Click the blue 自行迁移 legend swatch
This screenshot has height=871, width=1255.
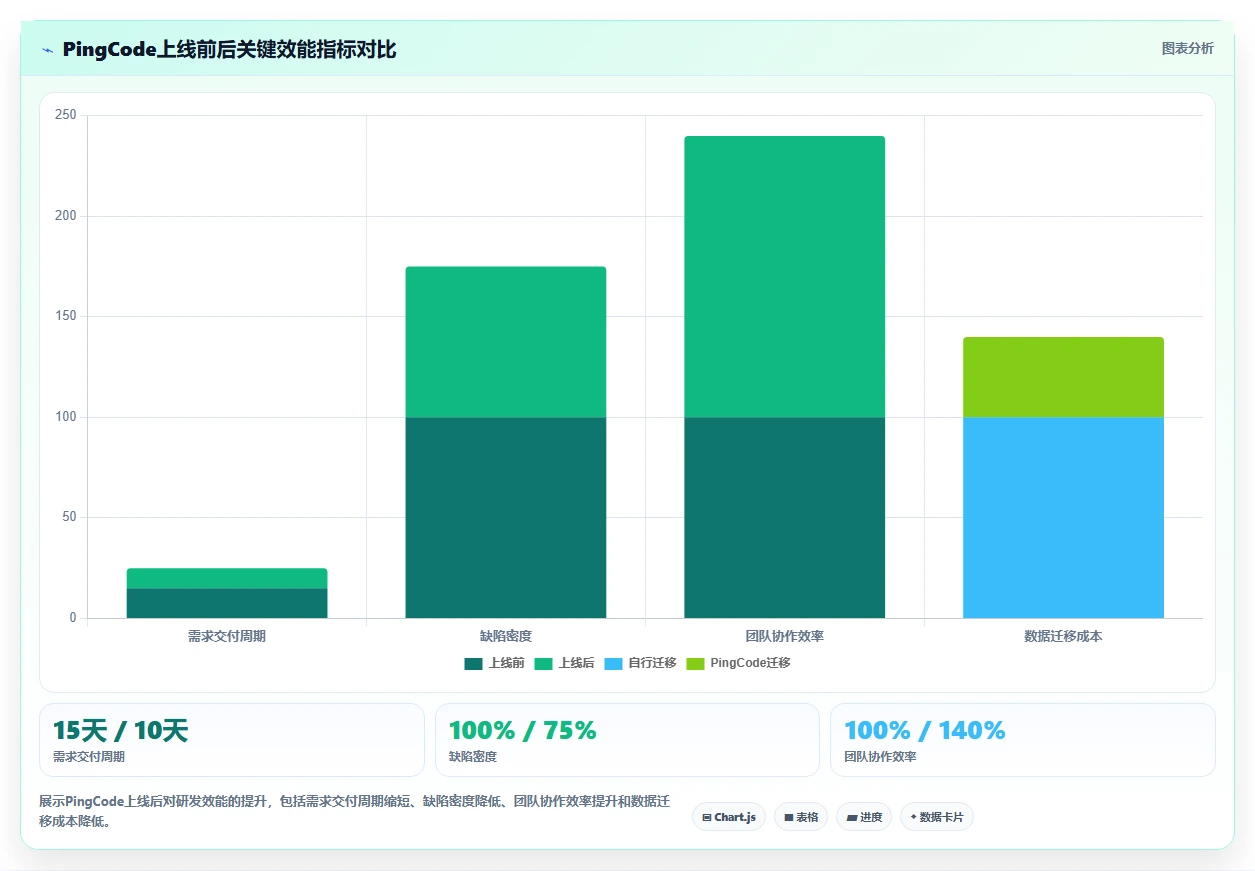coord(613,663)
